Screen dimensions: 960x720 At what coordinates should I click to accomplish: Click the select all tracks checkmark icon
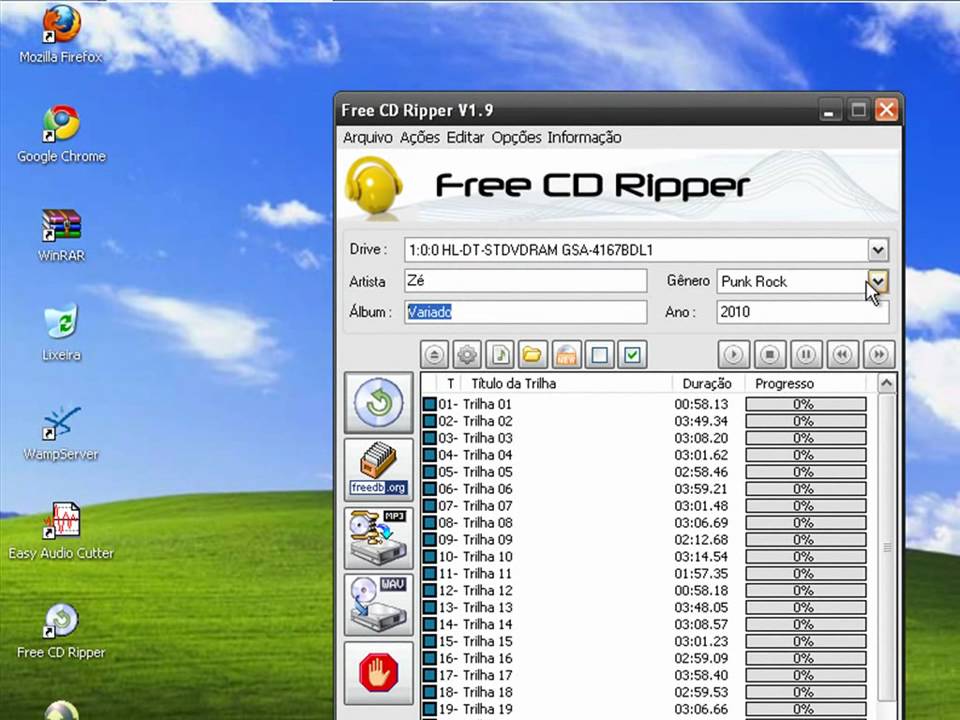tap(632, 354)
